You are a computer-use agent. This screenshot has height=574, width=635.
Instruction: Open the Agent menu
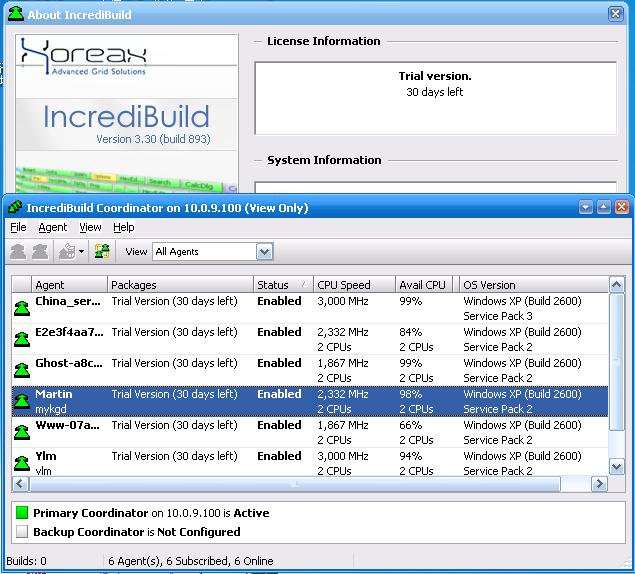53,228
